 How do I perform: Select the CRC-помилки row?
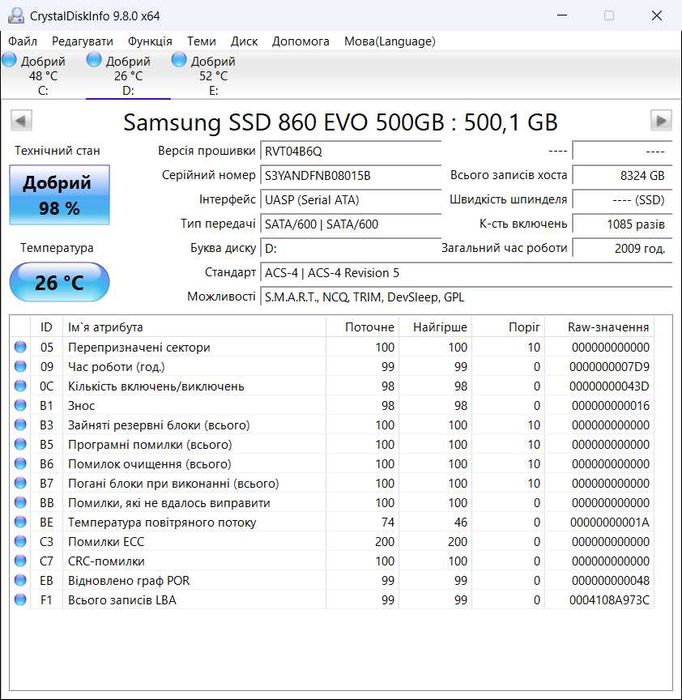point(332,561)
